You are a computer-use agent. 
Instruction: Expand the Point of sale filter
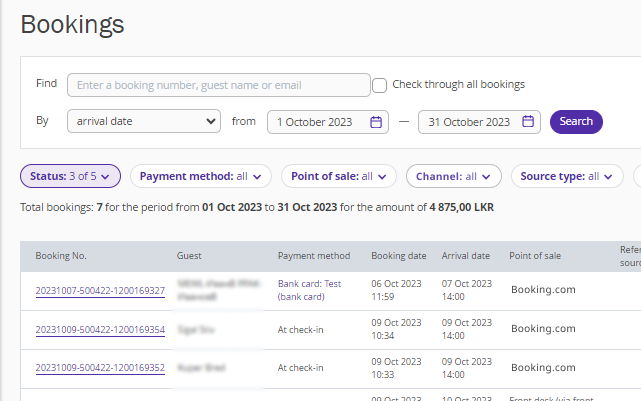(x=338, y=177)
